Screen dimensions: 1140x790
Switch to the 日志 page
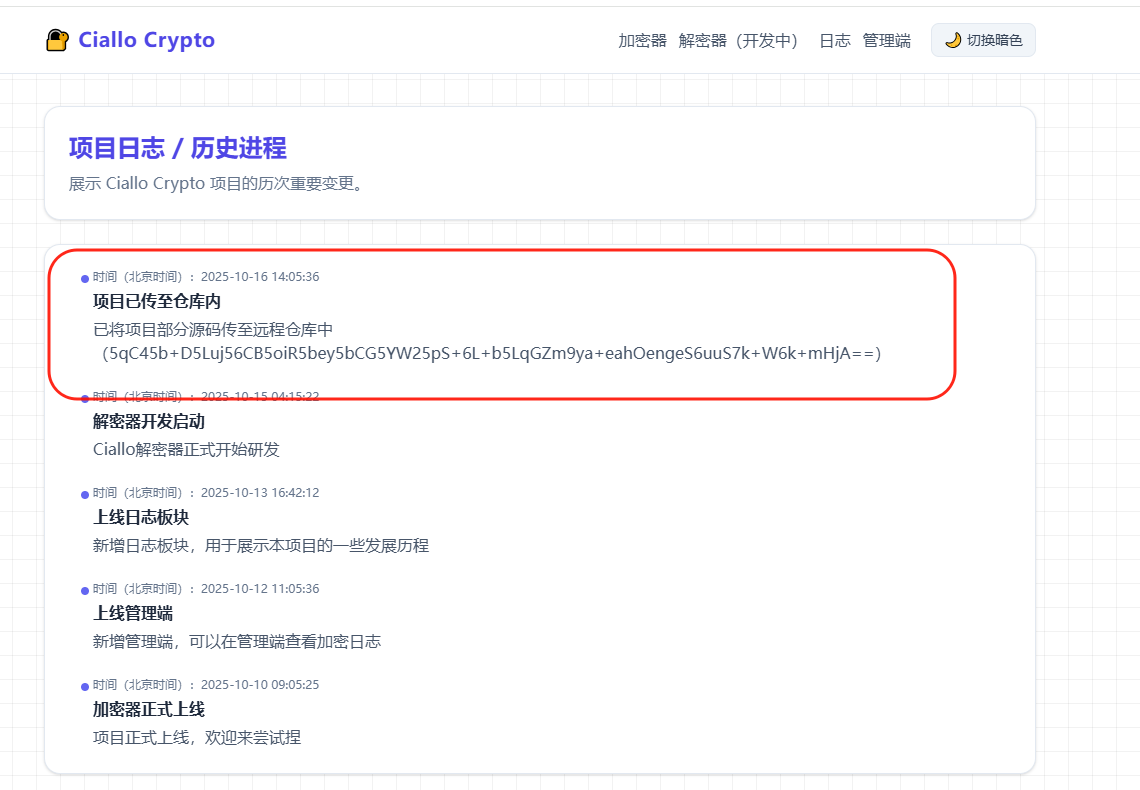click(x=834, y=41)
